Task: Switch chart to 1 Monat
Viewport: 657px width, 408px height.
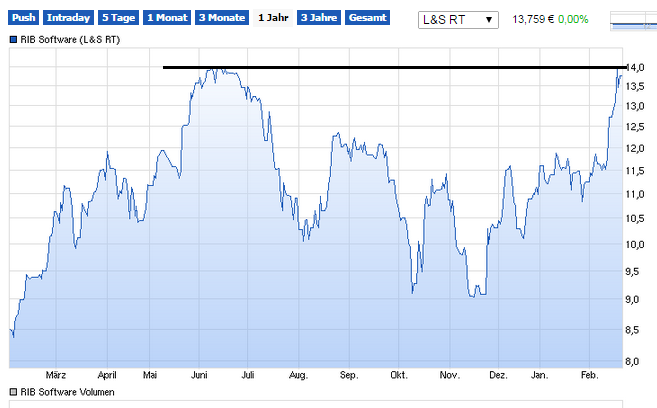Action: pos(166,19)
